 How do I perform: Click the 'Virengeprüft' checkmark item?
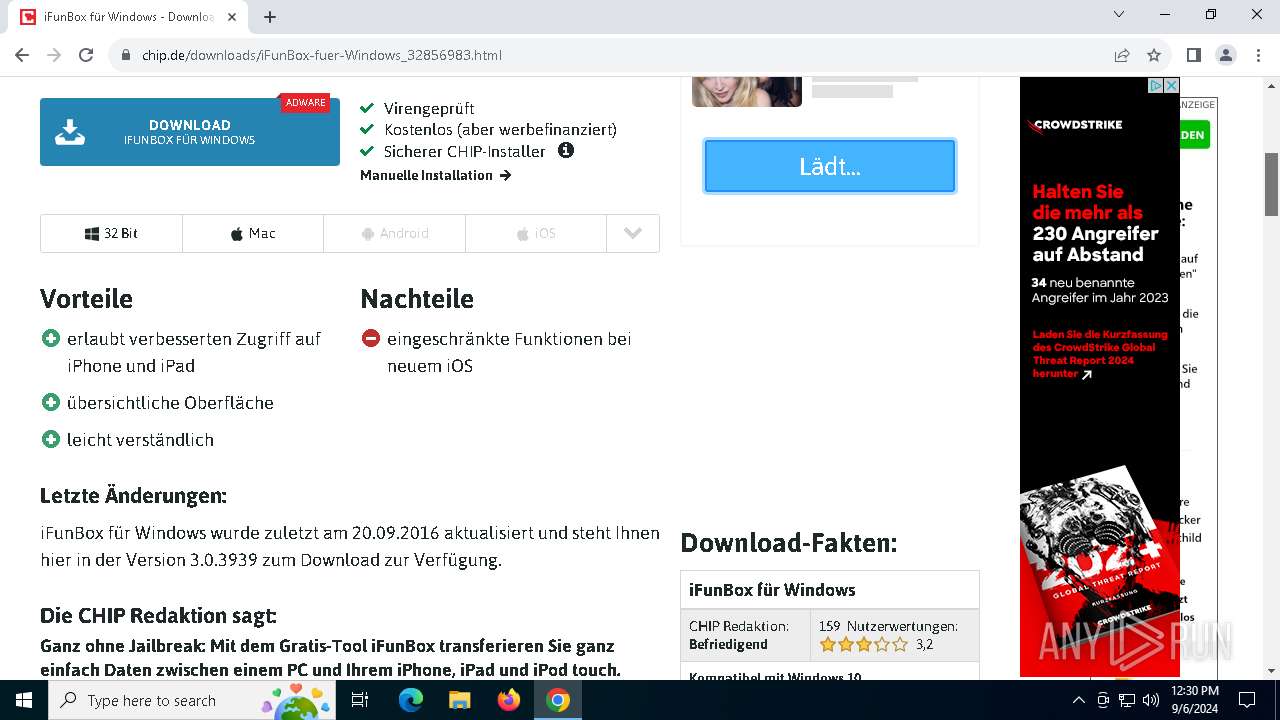pos(417,108)
